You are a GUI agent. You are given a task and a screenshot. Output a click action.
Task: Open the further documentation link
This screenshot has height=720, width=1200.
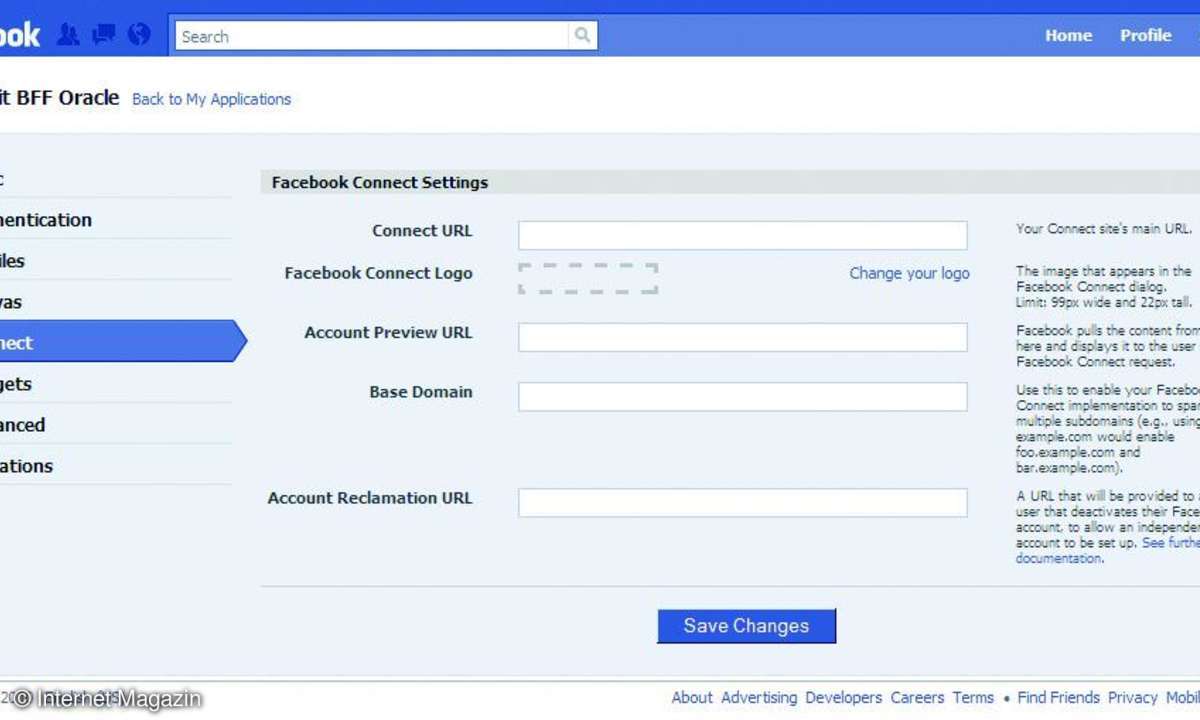pyautogui.click(x=1106, y=551)
